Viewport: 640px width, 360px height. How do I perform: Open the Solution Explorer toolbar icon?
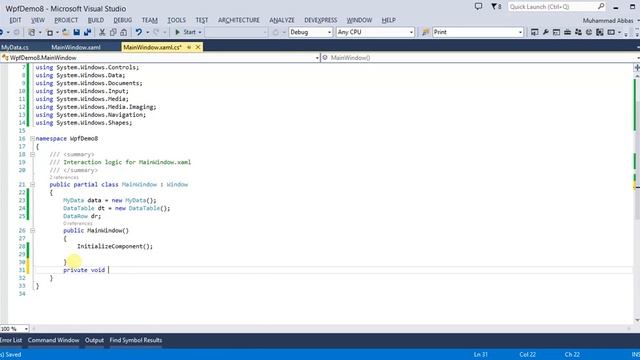tap(534, 32)
